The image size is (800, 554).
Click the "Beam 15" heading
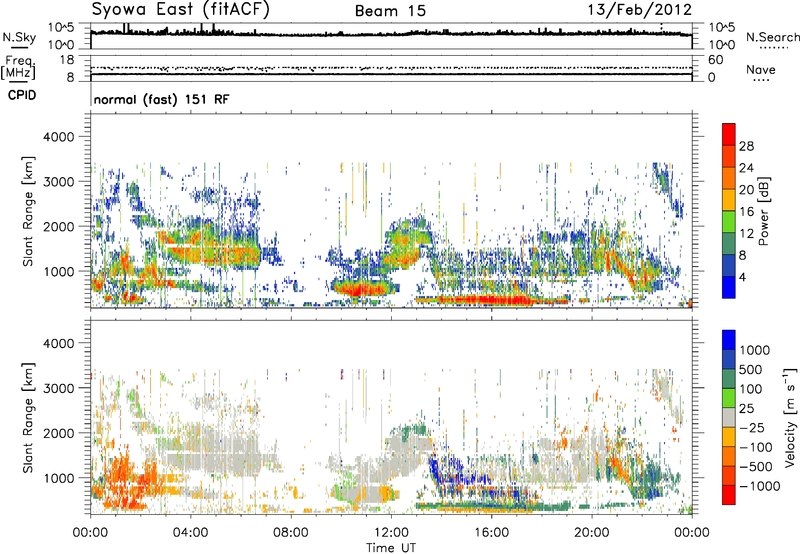[x=390, y=11]
